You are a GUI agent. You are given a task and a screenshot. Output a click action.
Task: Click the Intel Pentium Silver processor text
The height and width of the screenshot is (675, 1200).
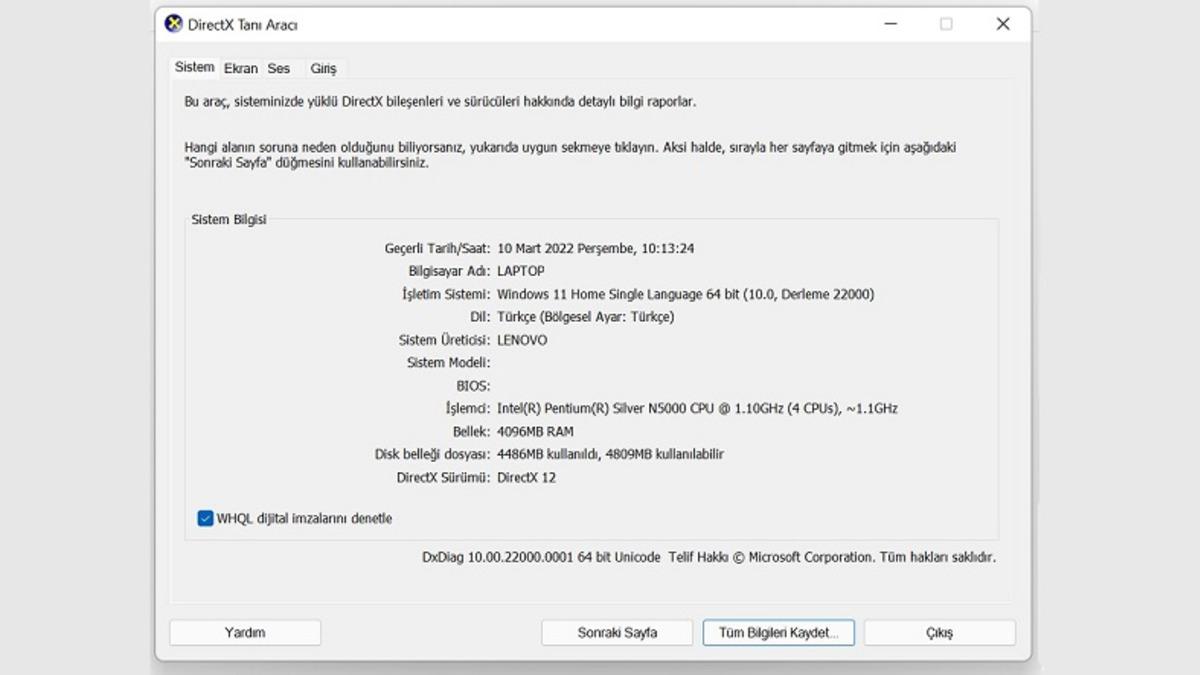[x=697, y=408]
